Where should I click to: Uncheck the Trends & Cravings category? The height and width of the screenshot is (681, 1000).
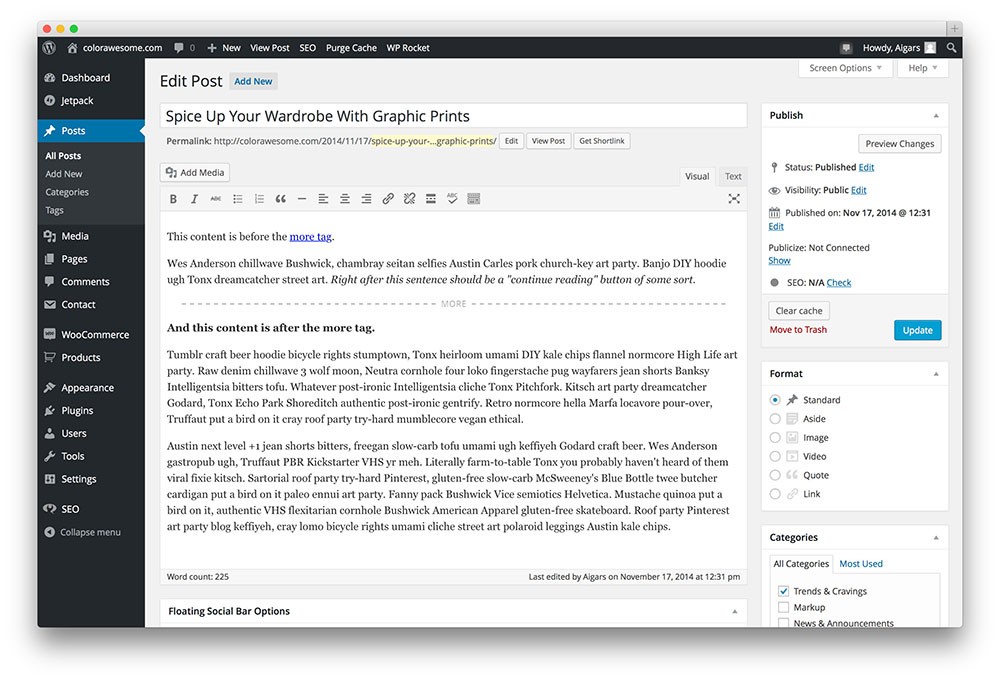click(x=783, y=591)
